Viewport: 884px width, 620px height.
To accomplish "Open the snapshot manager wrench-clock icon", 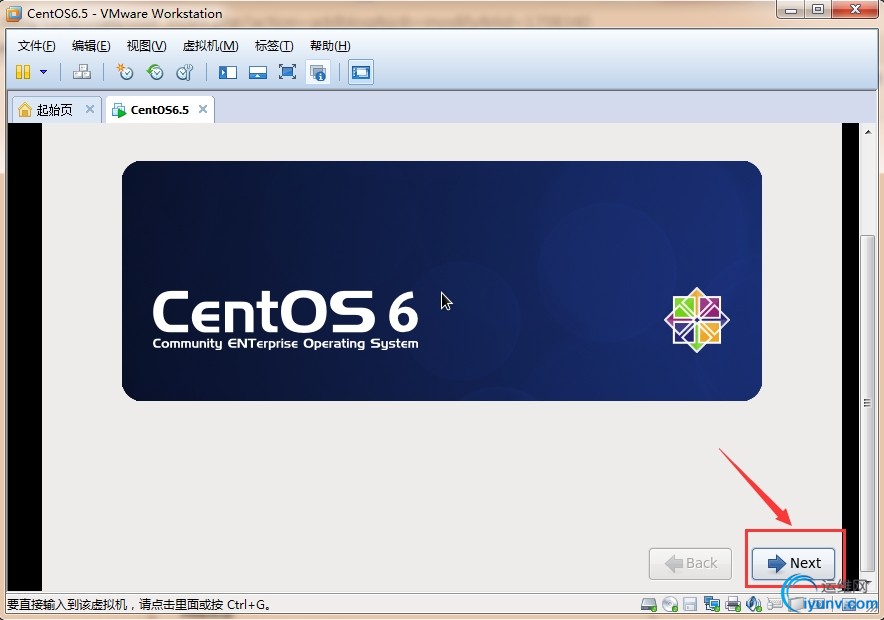I will [x=184, y=72].
